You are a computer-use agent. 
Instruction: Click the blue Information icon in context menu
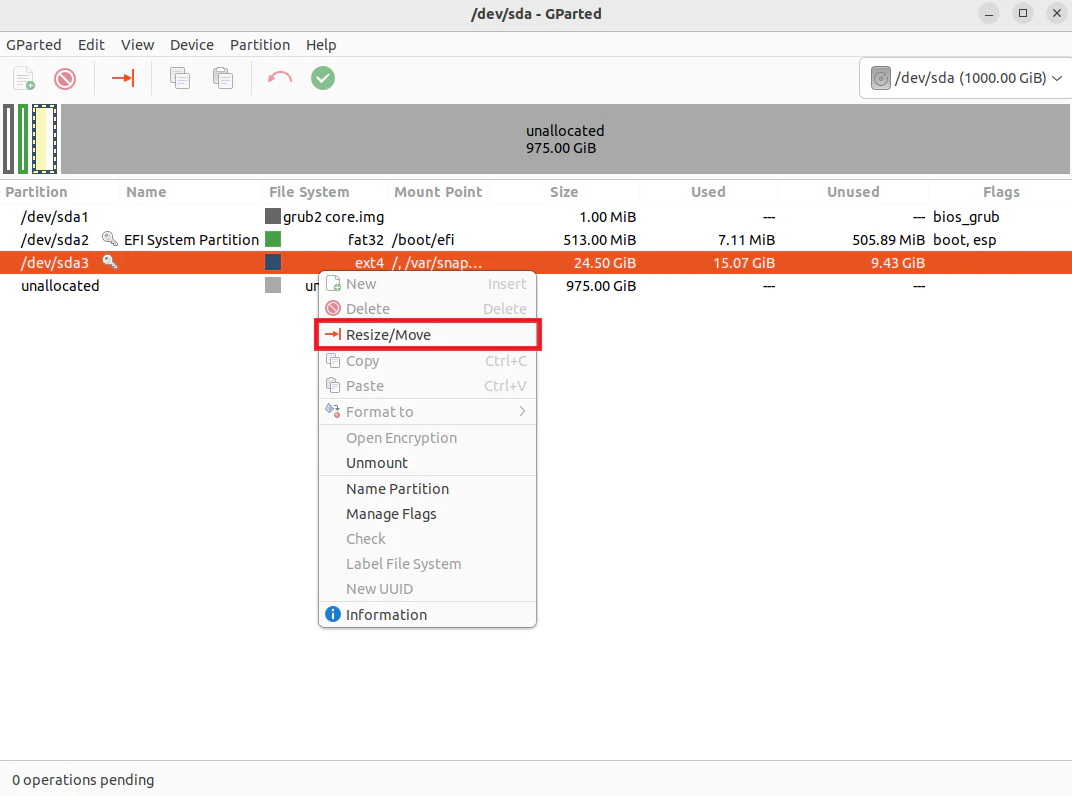click(x=333, y=614)
